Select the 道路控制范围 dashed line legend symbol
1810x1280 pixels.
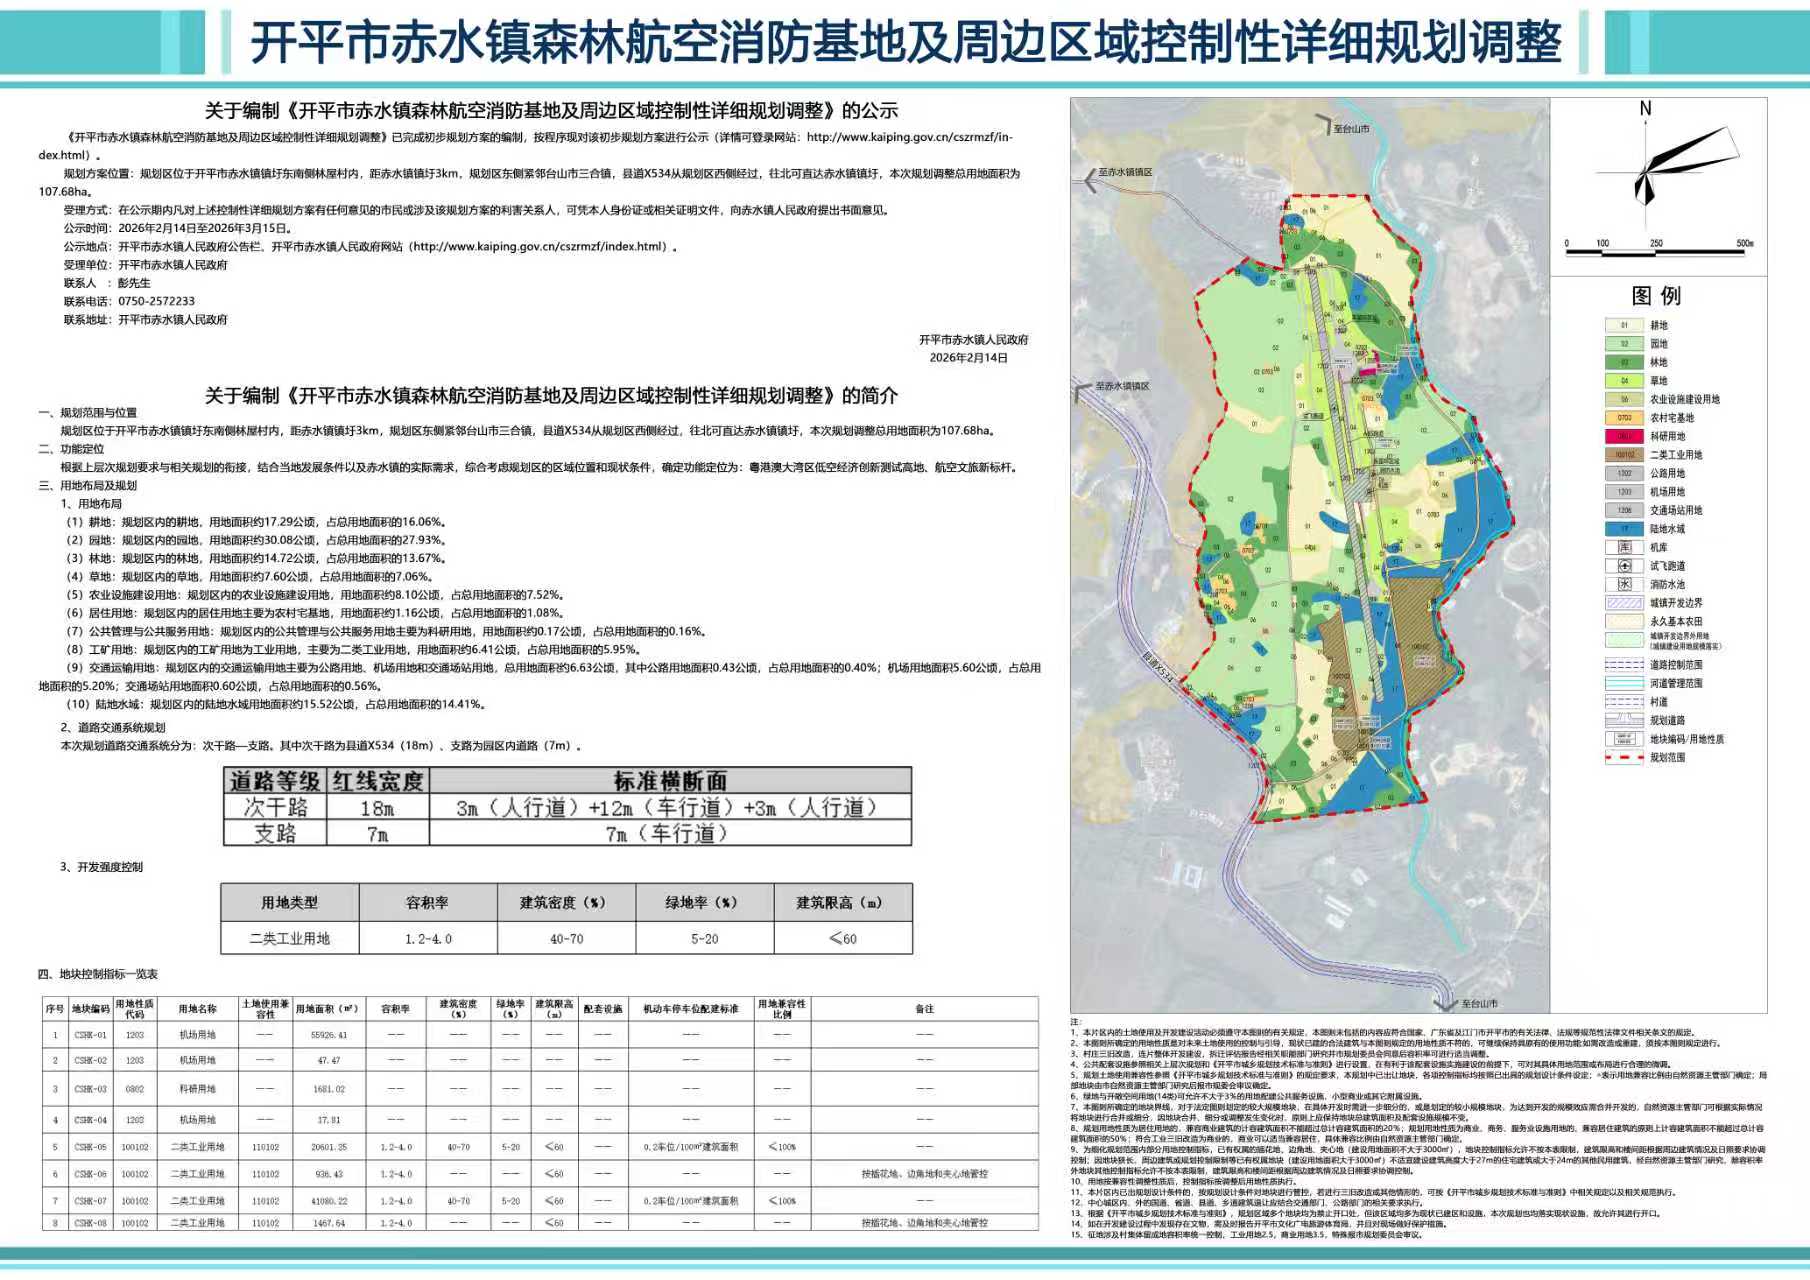pyautogui.click(x=1624, y=665)
